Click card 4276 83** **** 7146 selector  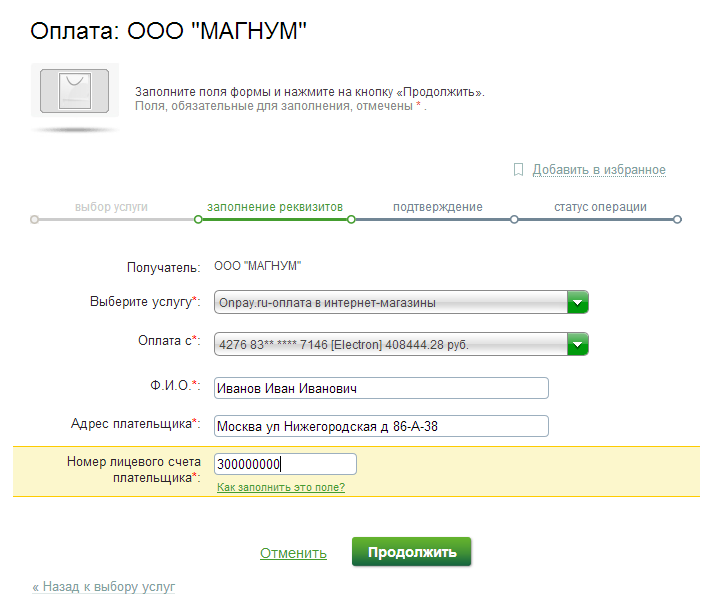(401, 345)
